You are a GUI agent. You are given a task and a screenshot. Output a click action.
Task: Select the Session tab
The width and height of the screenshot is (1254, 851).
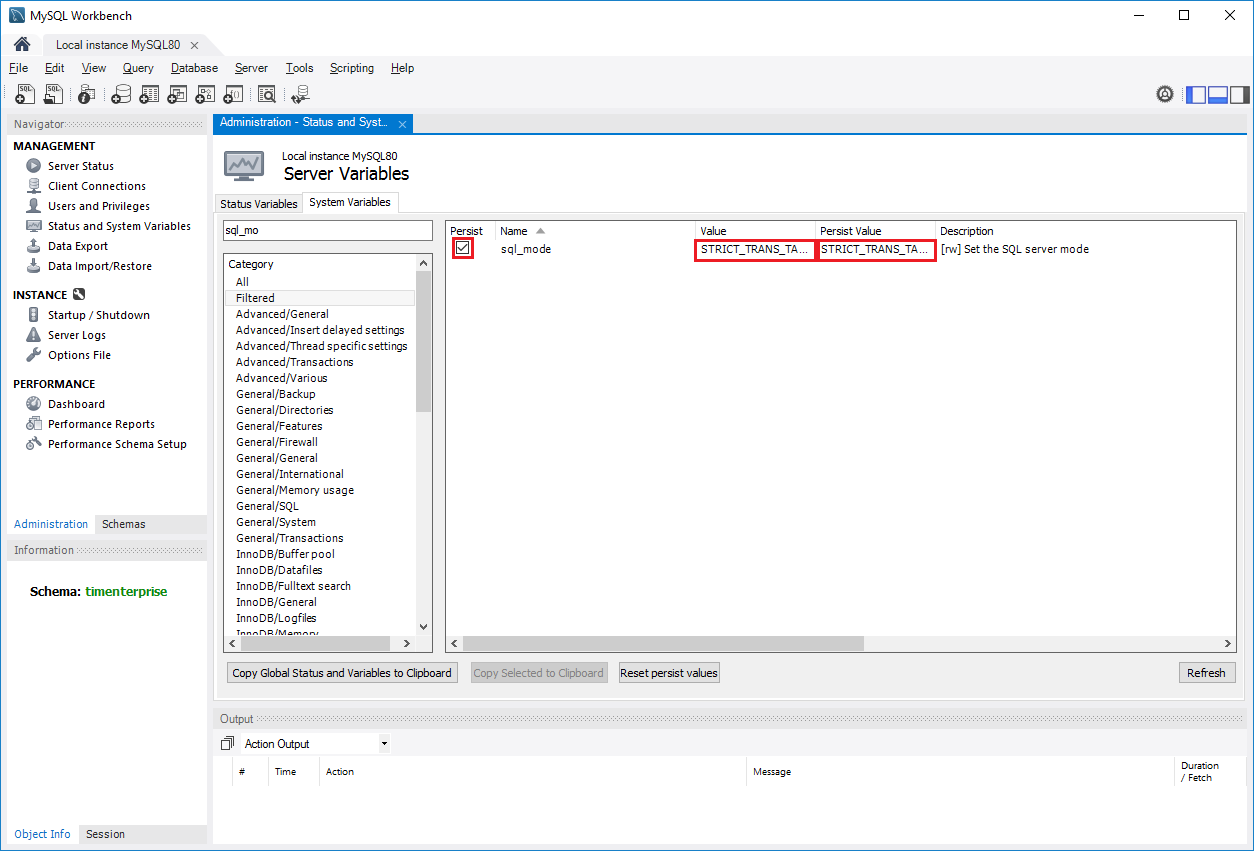105,834
